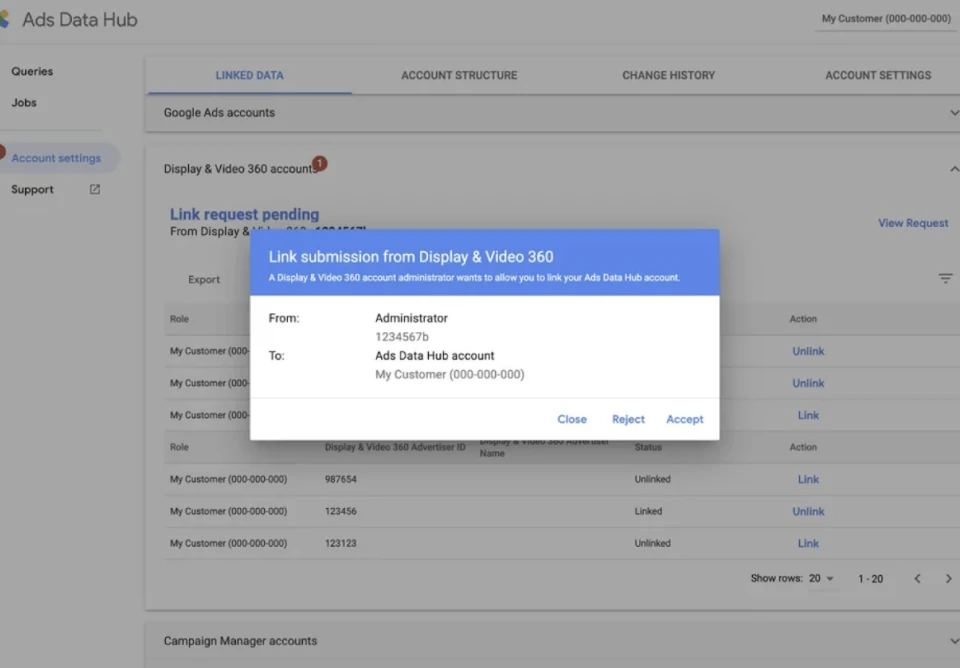960x668 pixels.
Task: Click the Unlinked status for advertiser 123123
Action: point(653,543)
